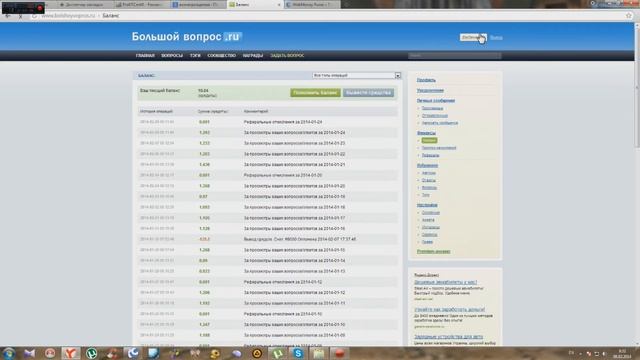Image resolution: width=640 pixels, height=360 pixels.
Task: Open the Переводы sidebar link
Action: [x=430, y=156]
